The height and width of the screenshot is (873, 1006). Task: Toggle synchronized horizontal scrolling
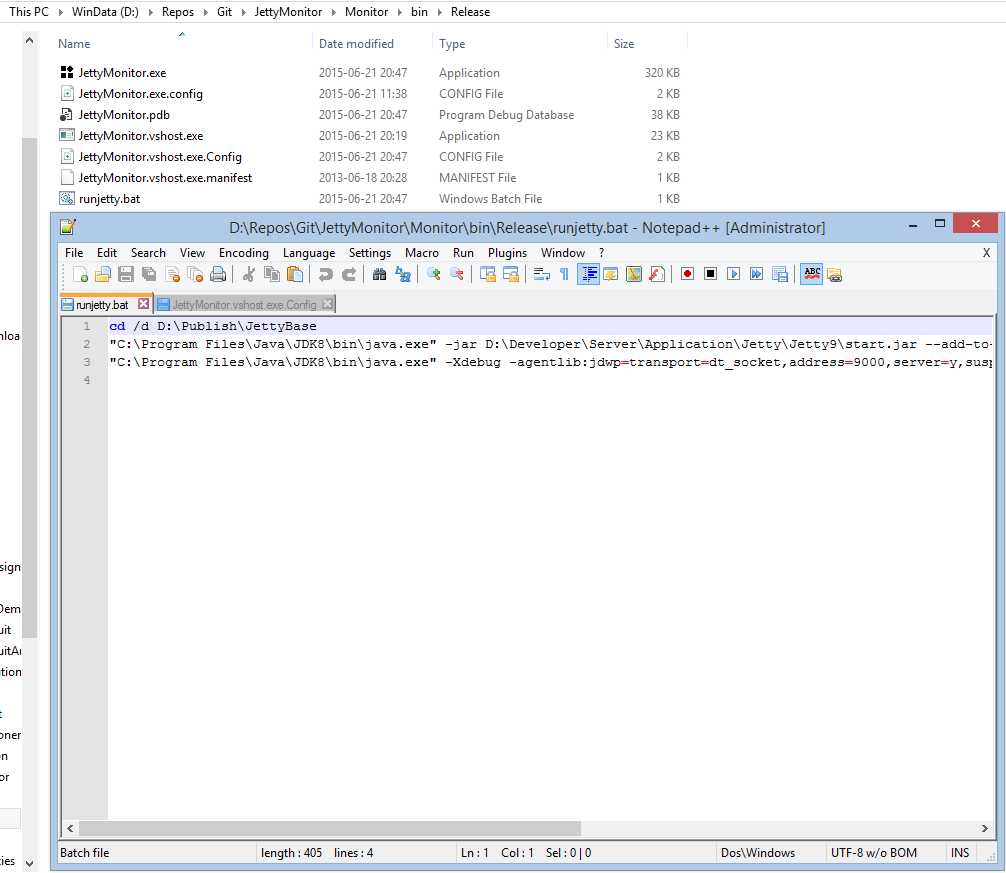511,275
